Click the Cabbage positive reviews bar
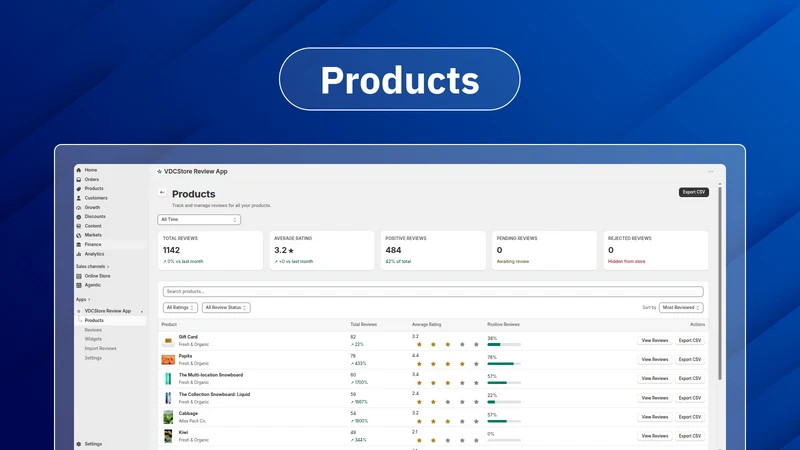This screenshot has width=800, height=450. click(504, 421)
